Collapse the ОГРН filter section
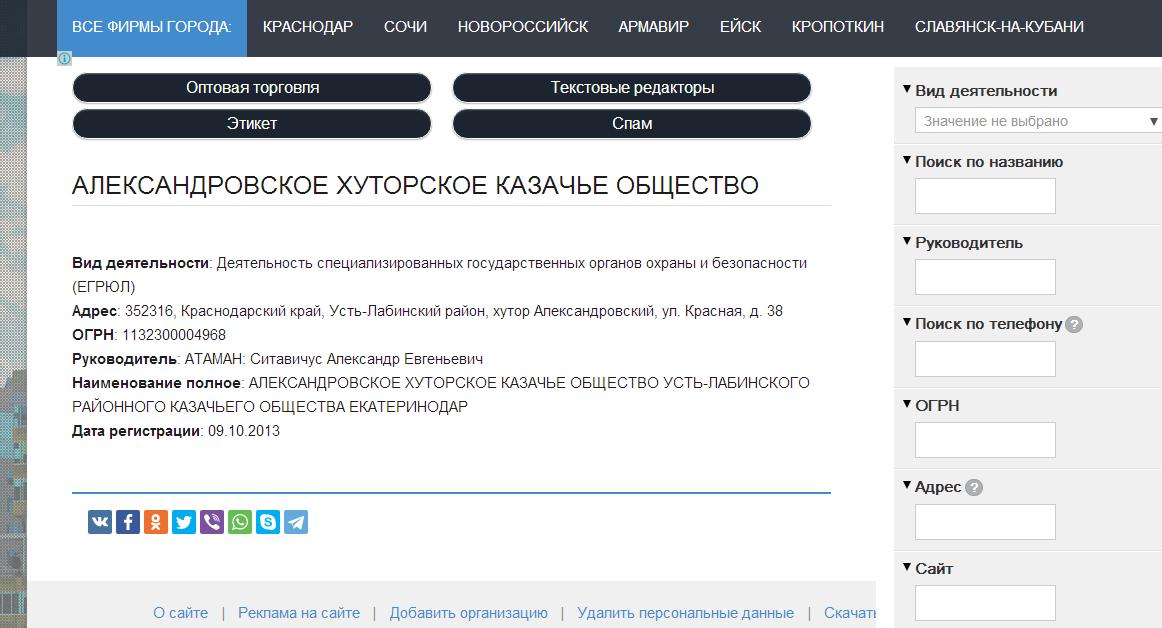 (x=906, y=404)
